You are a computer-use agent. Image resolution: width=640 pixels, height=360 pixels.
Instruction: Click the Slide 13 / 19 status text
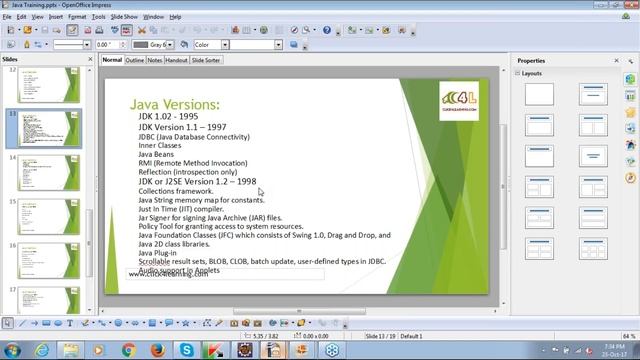tap(380, 336)
